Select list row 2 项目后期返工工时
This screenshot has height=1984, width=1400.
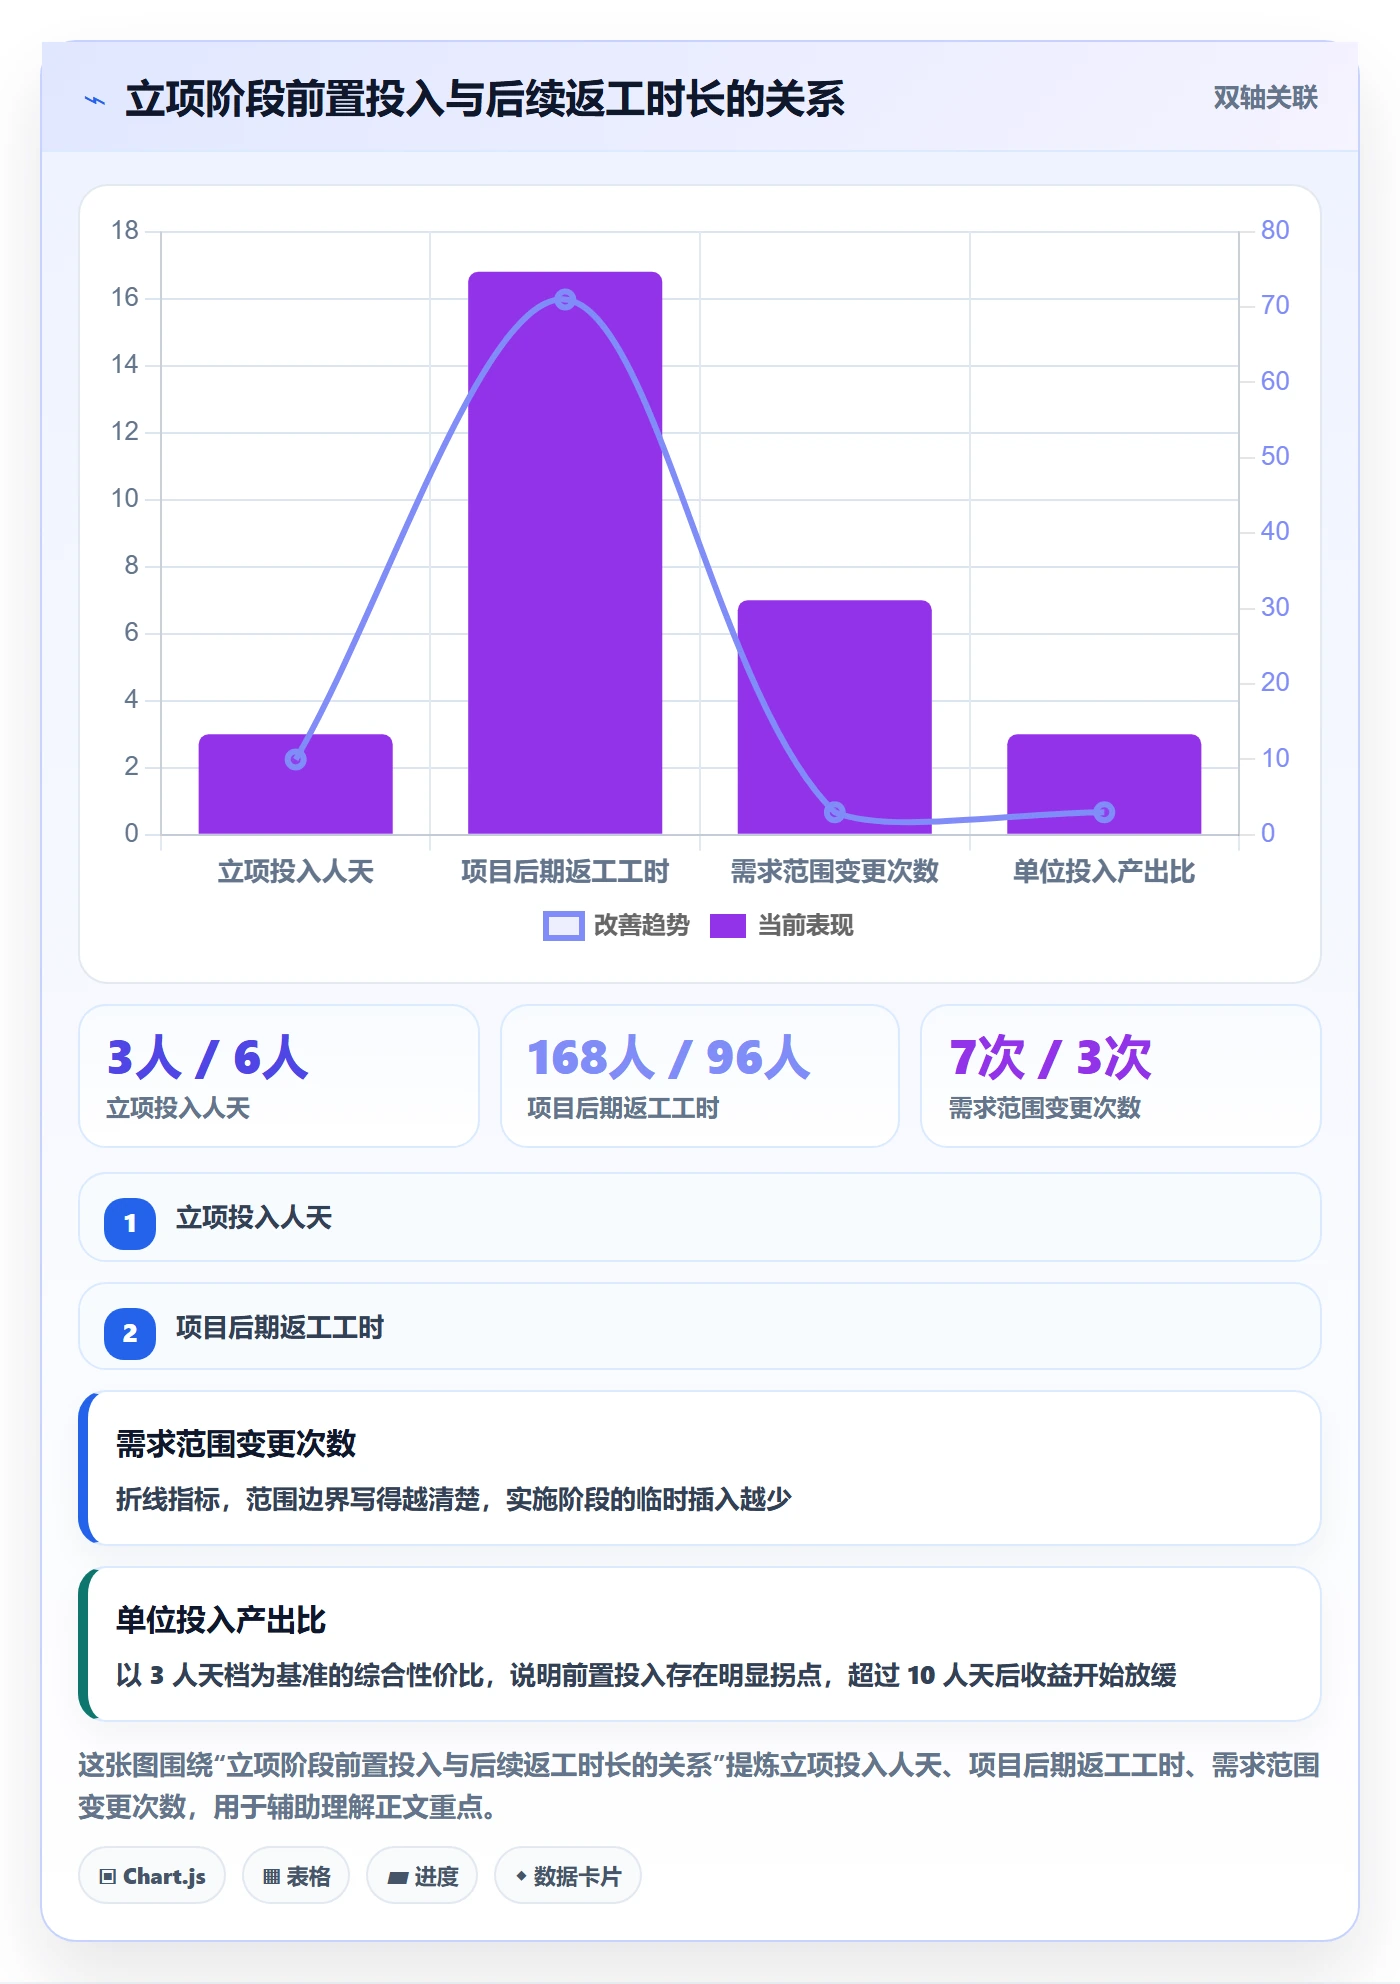(700, 1327)
